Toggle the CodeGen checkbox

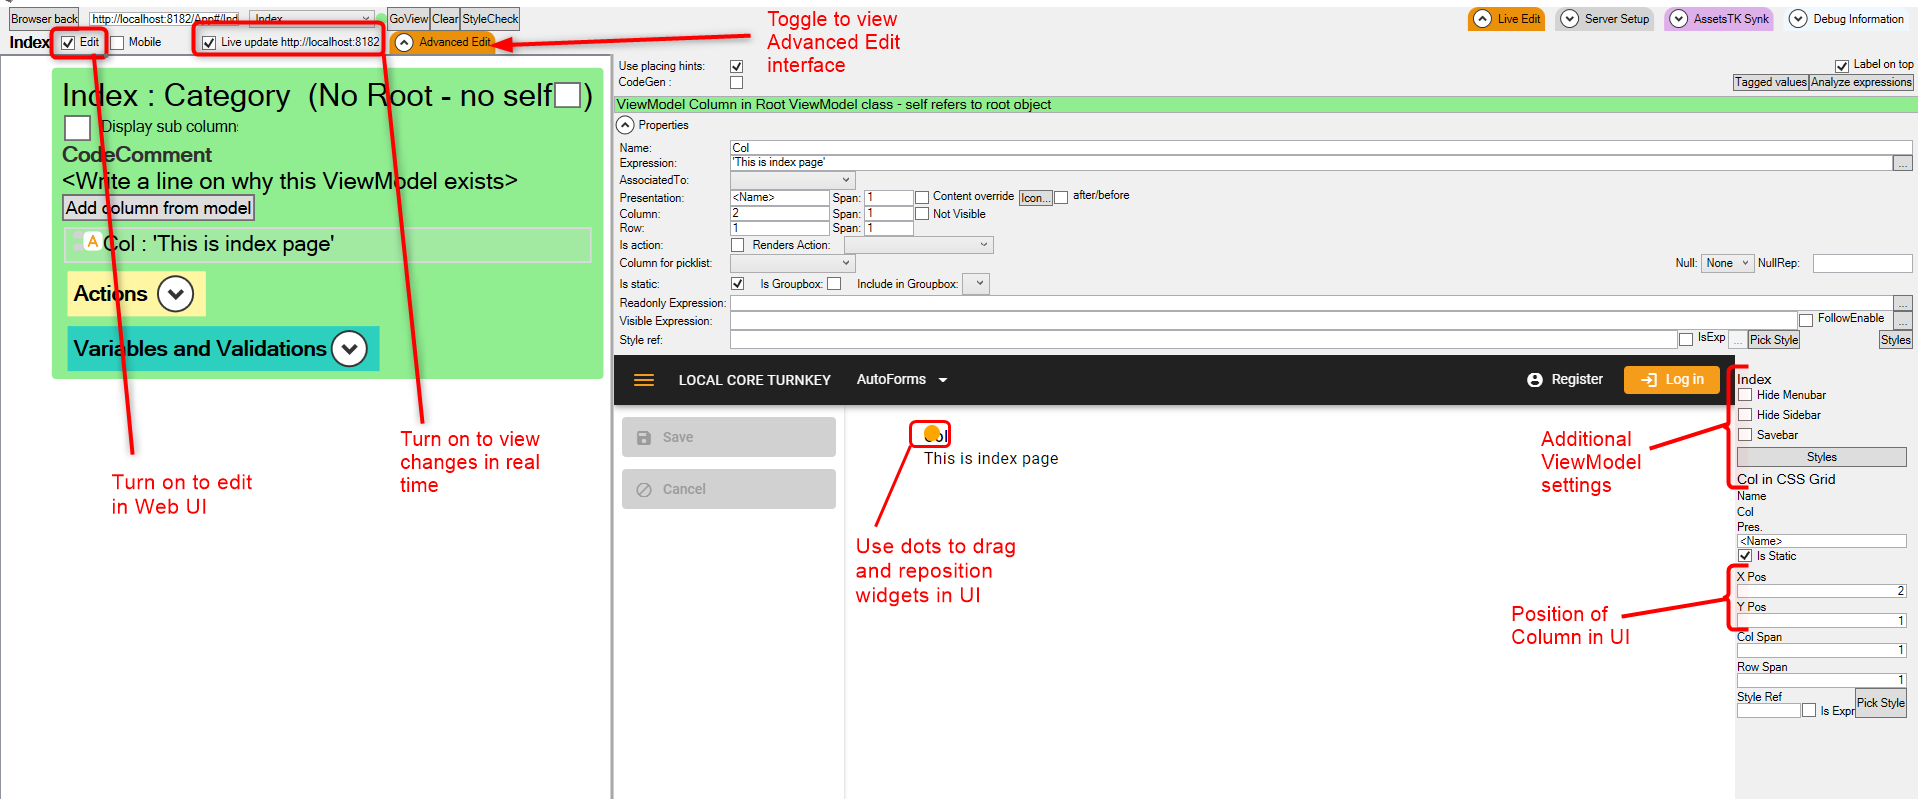[736, 83]
